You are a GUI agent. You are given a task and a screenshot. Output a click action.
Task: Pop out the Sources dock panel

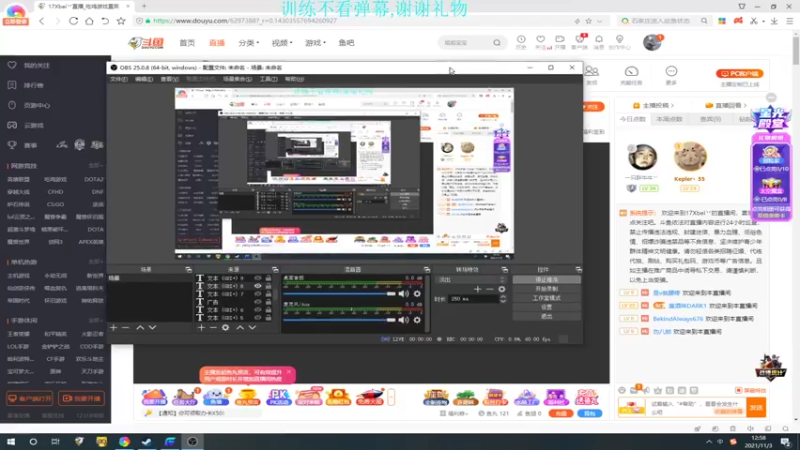click(275, 269)
